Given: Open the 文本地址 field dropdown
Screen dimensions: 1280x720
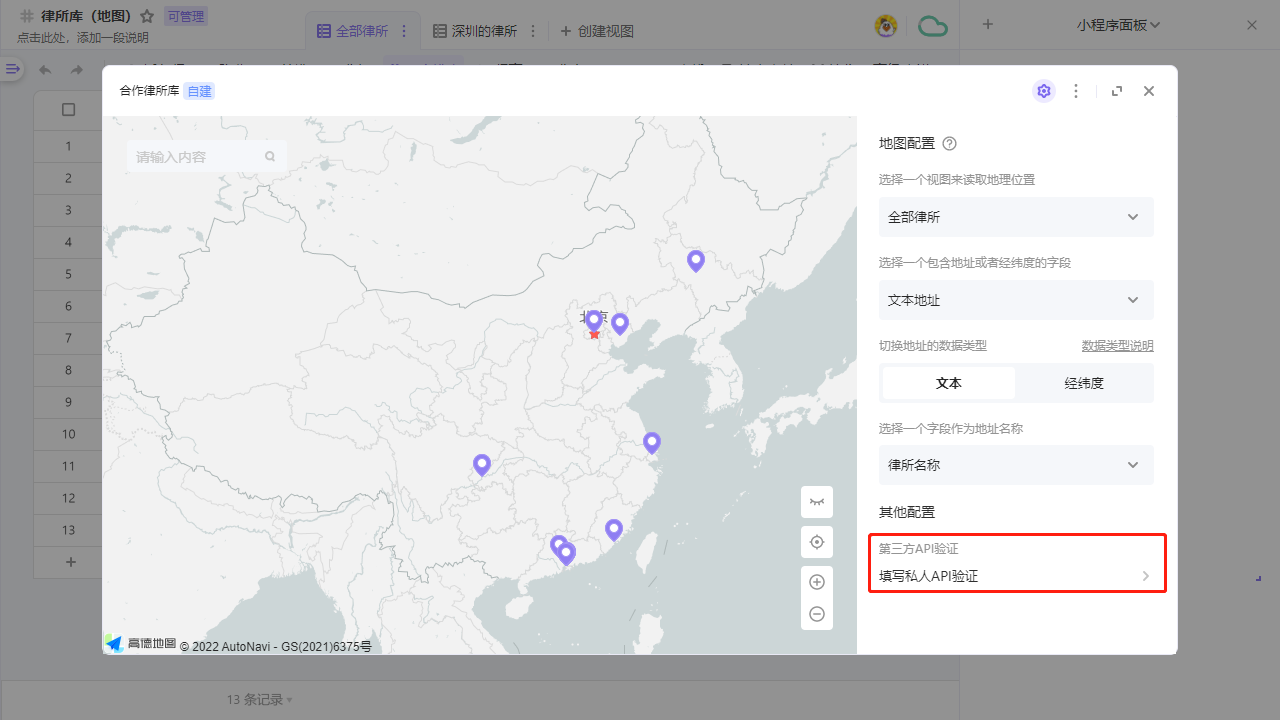Looking at the screenshot, I should (1015, 300).
